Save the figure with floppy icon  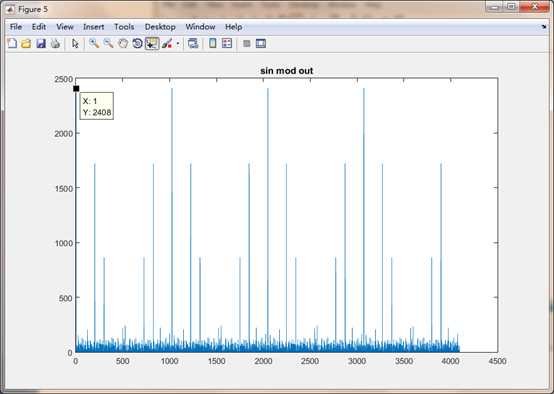click(41, 43)
